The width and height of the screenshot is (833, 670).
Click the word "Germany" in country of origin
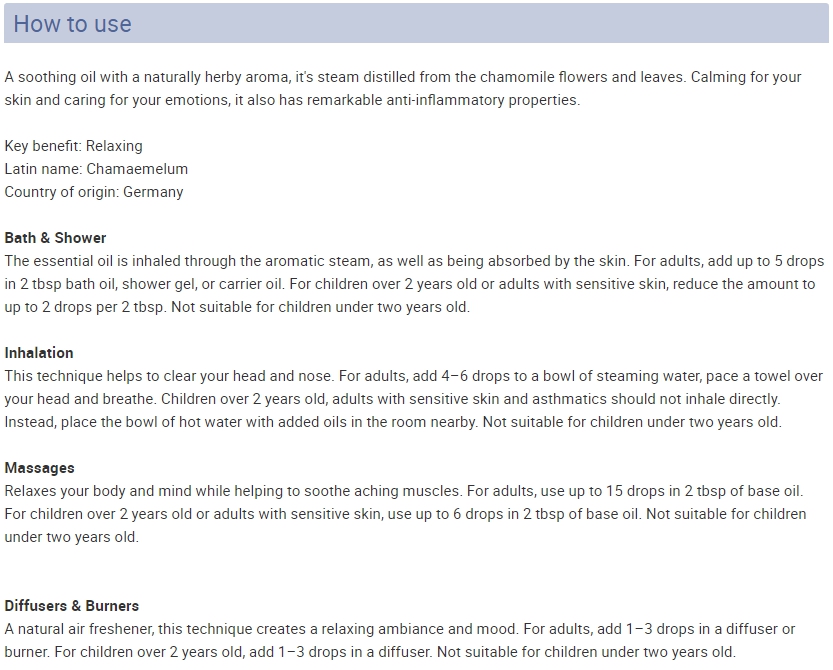[153, 192]
